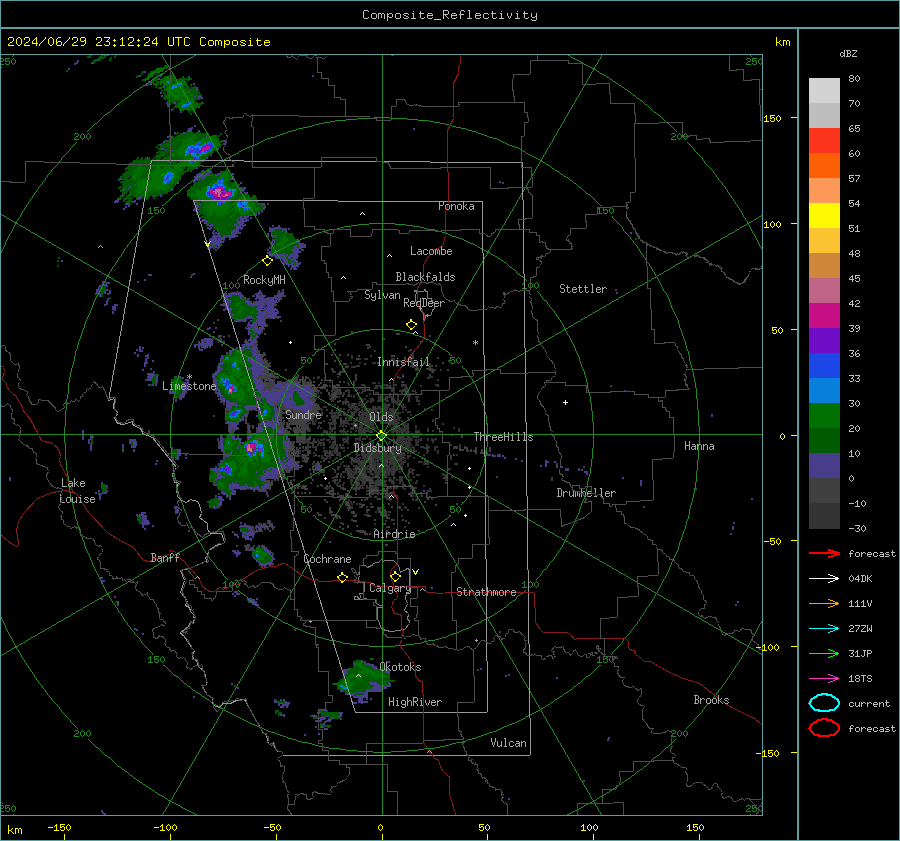
Task: Click the Olds label
Action: (381, 417)
